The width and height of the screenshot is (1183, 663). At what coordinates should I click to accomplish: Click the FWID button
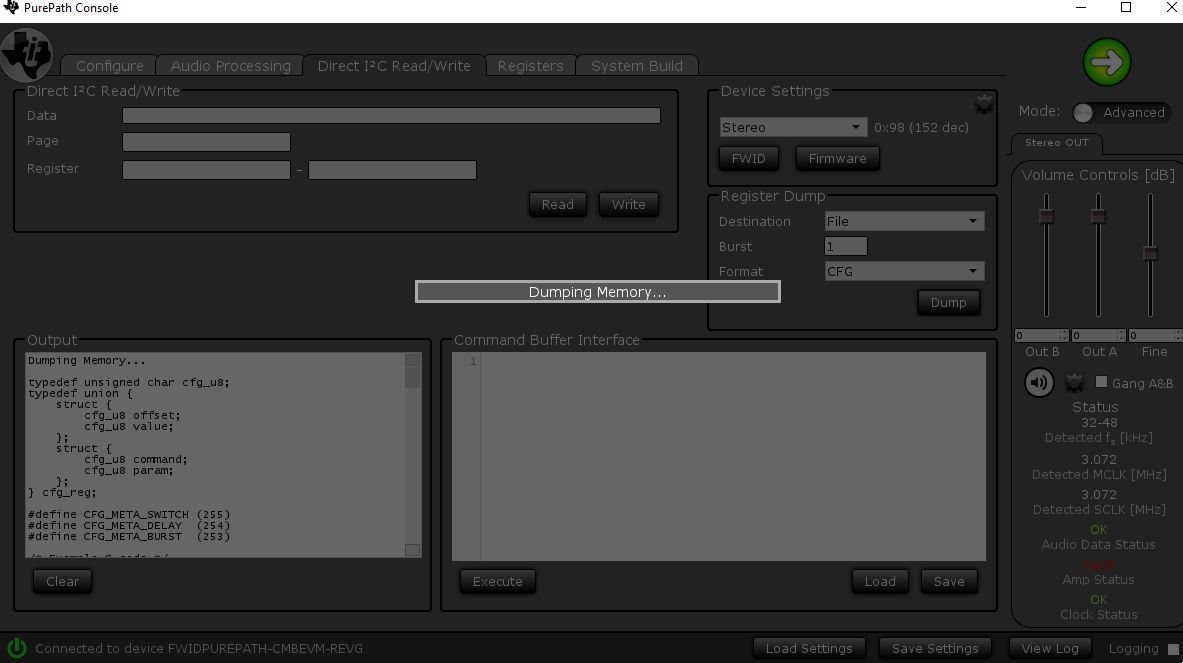pos(748,158)
